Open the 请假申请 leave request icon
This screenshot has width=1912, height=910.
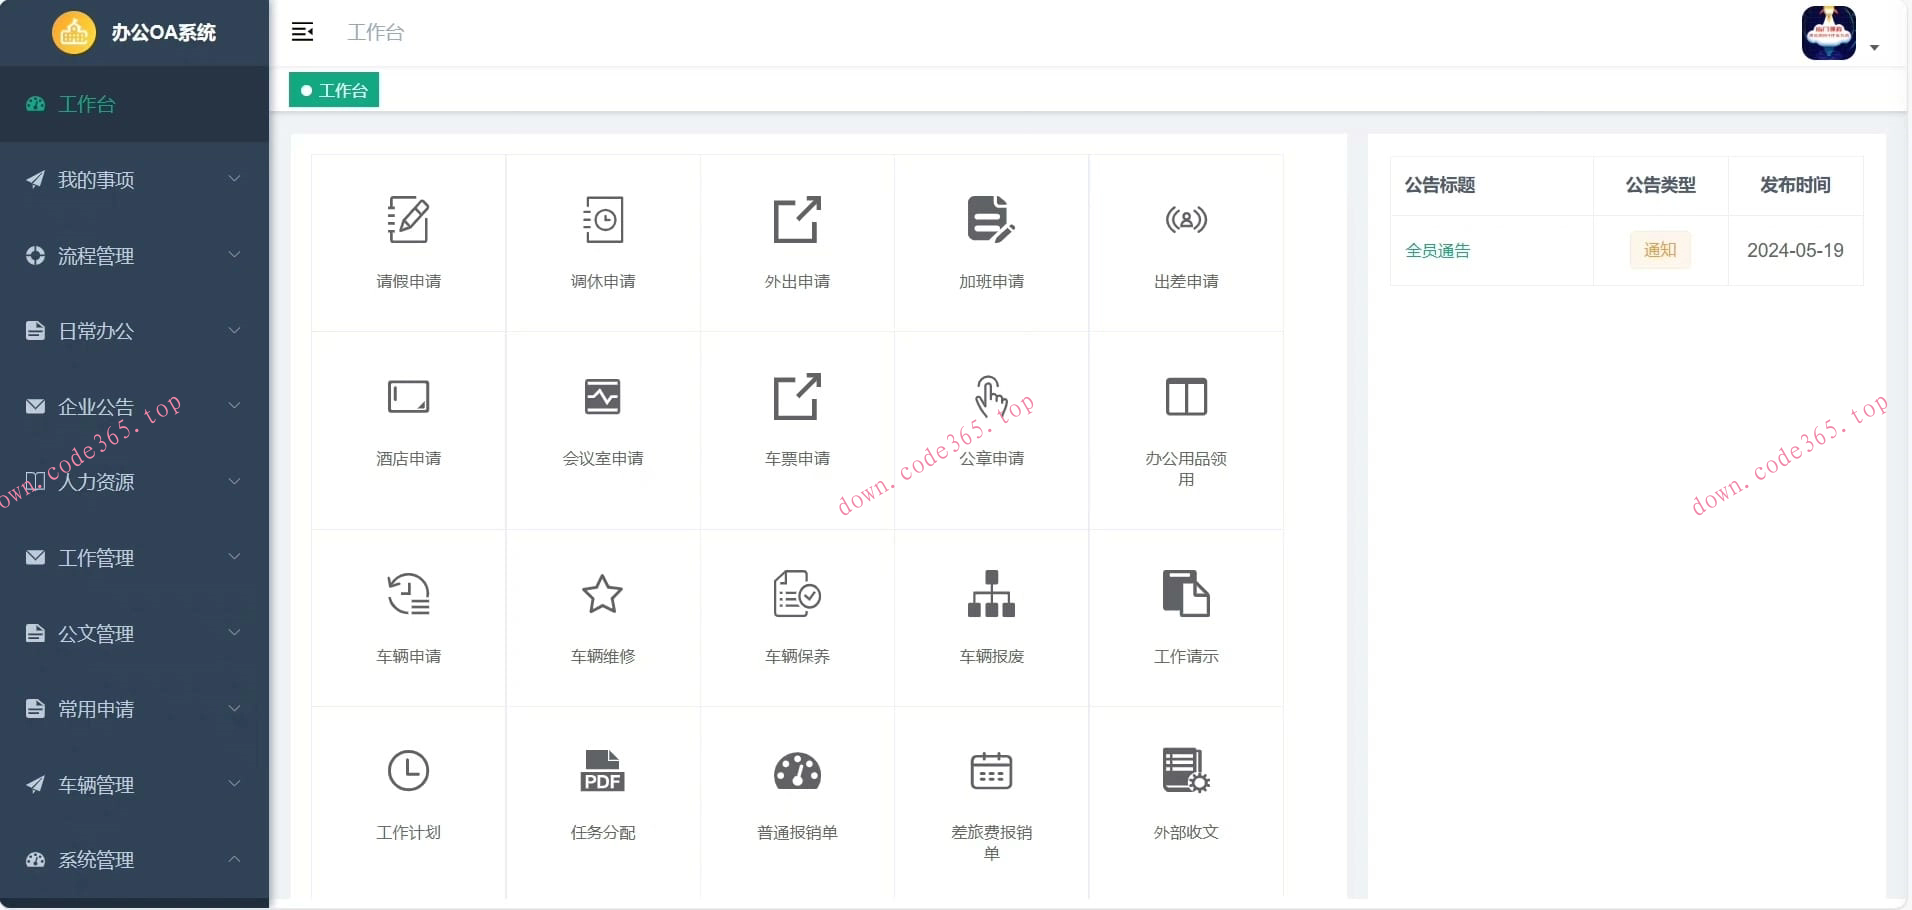(x=407, y=243)
